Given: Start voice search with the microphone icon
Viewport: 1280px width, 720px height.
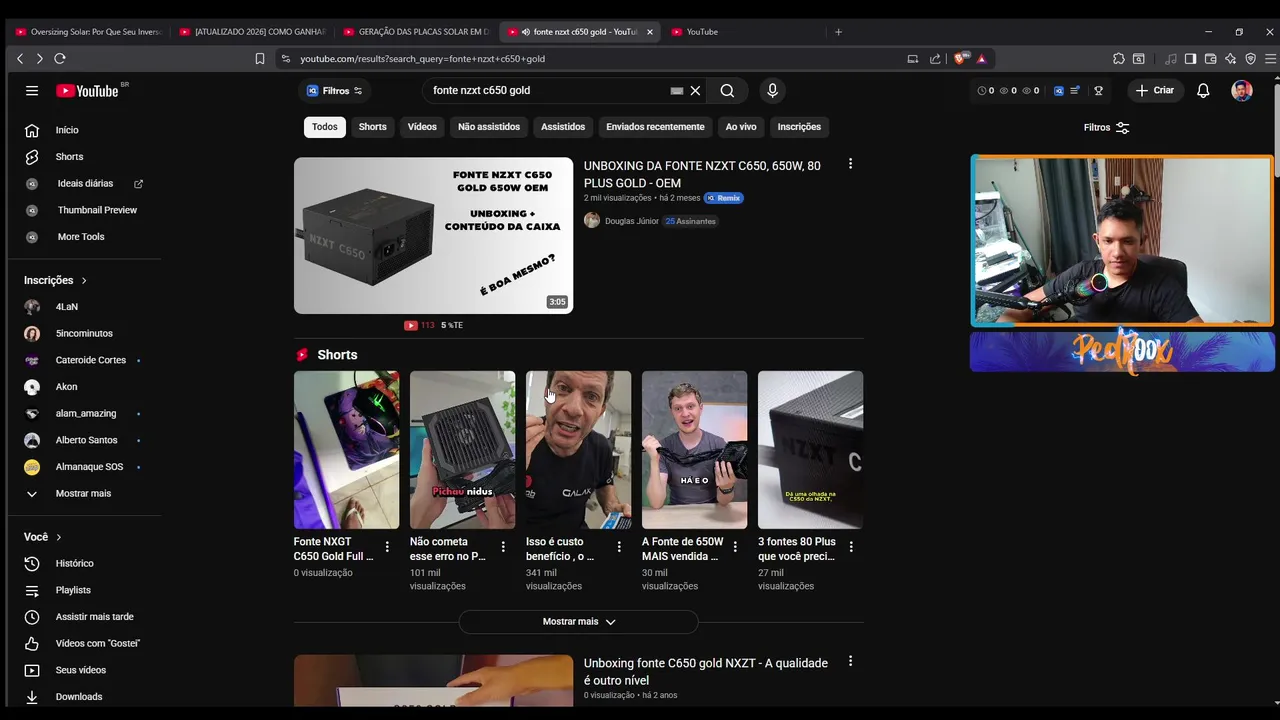Looking at the screenshot, I should tap(772, 90).
